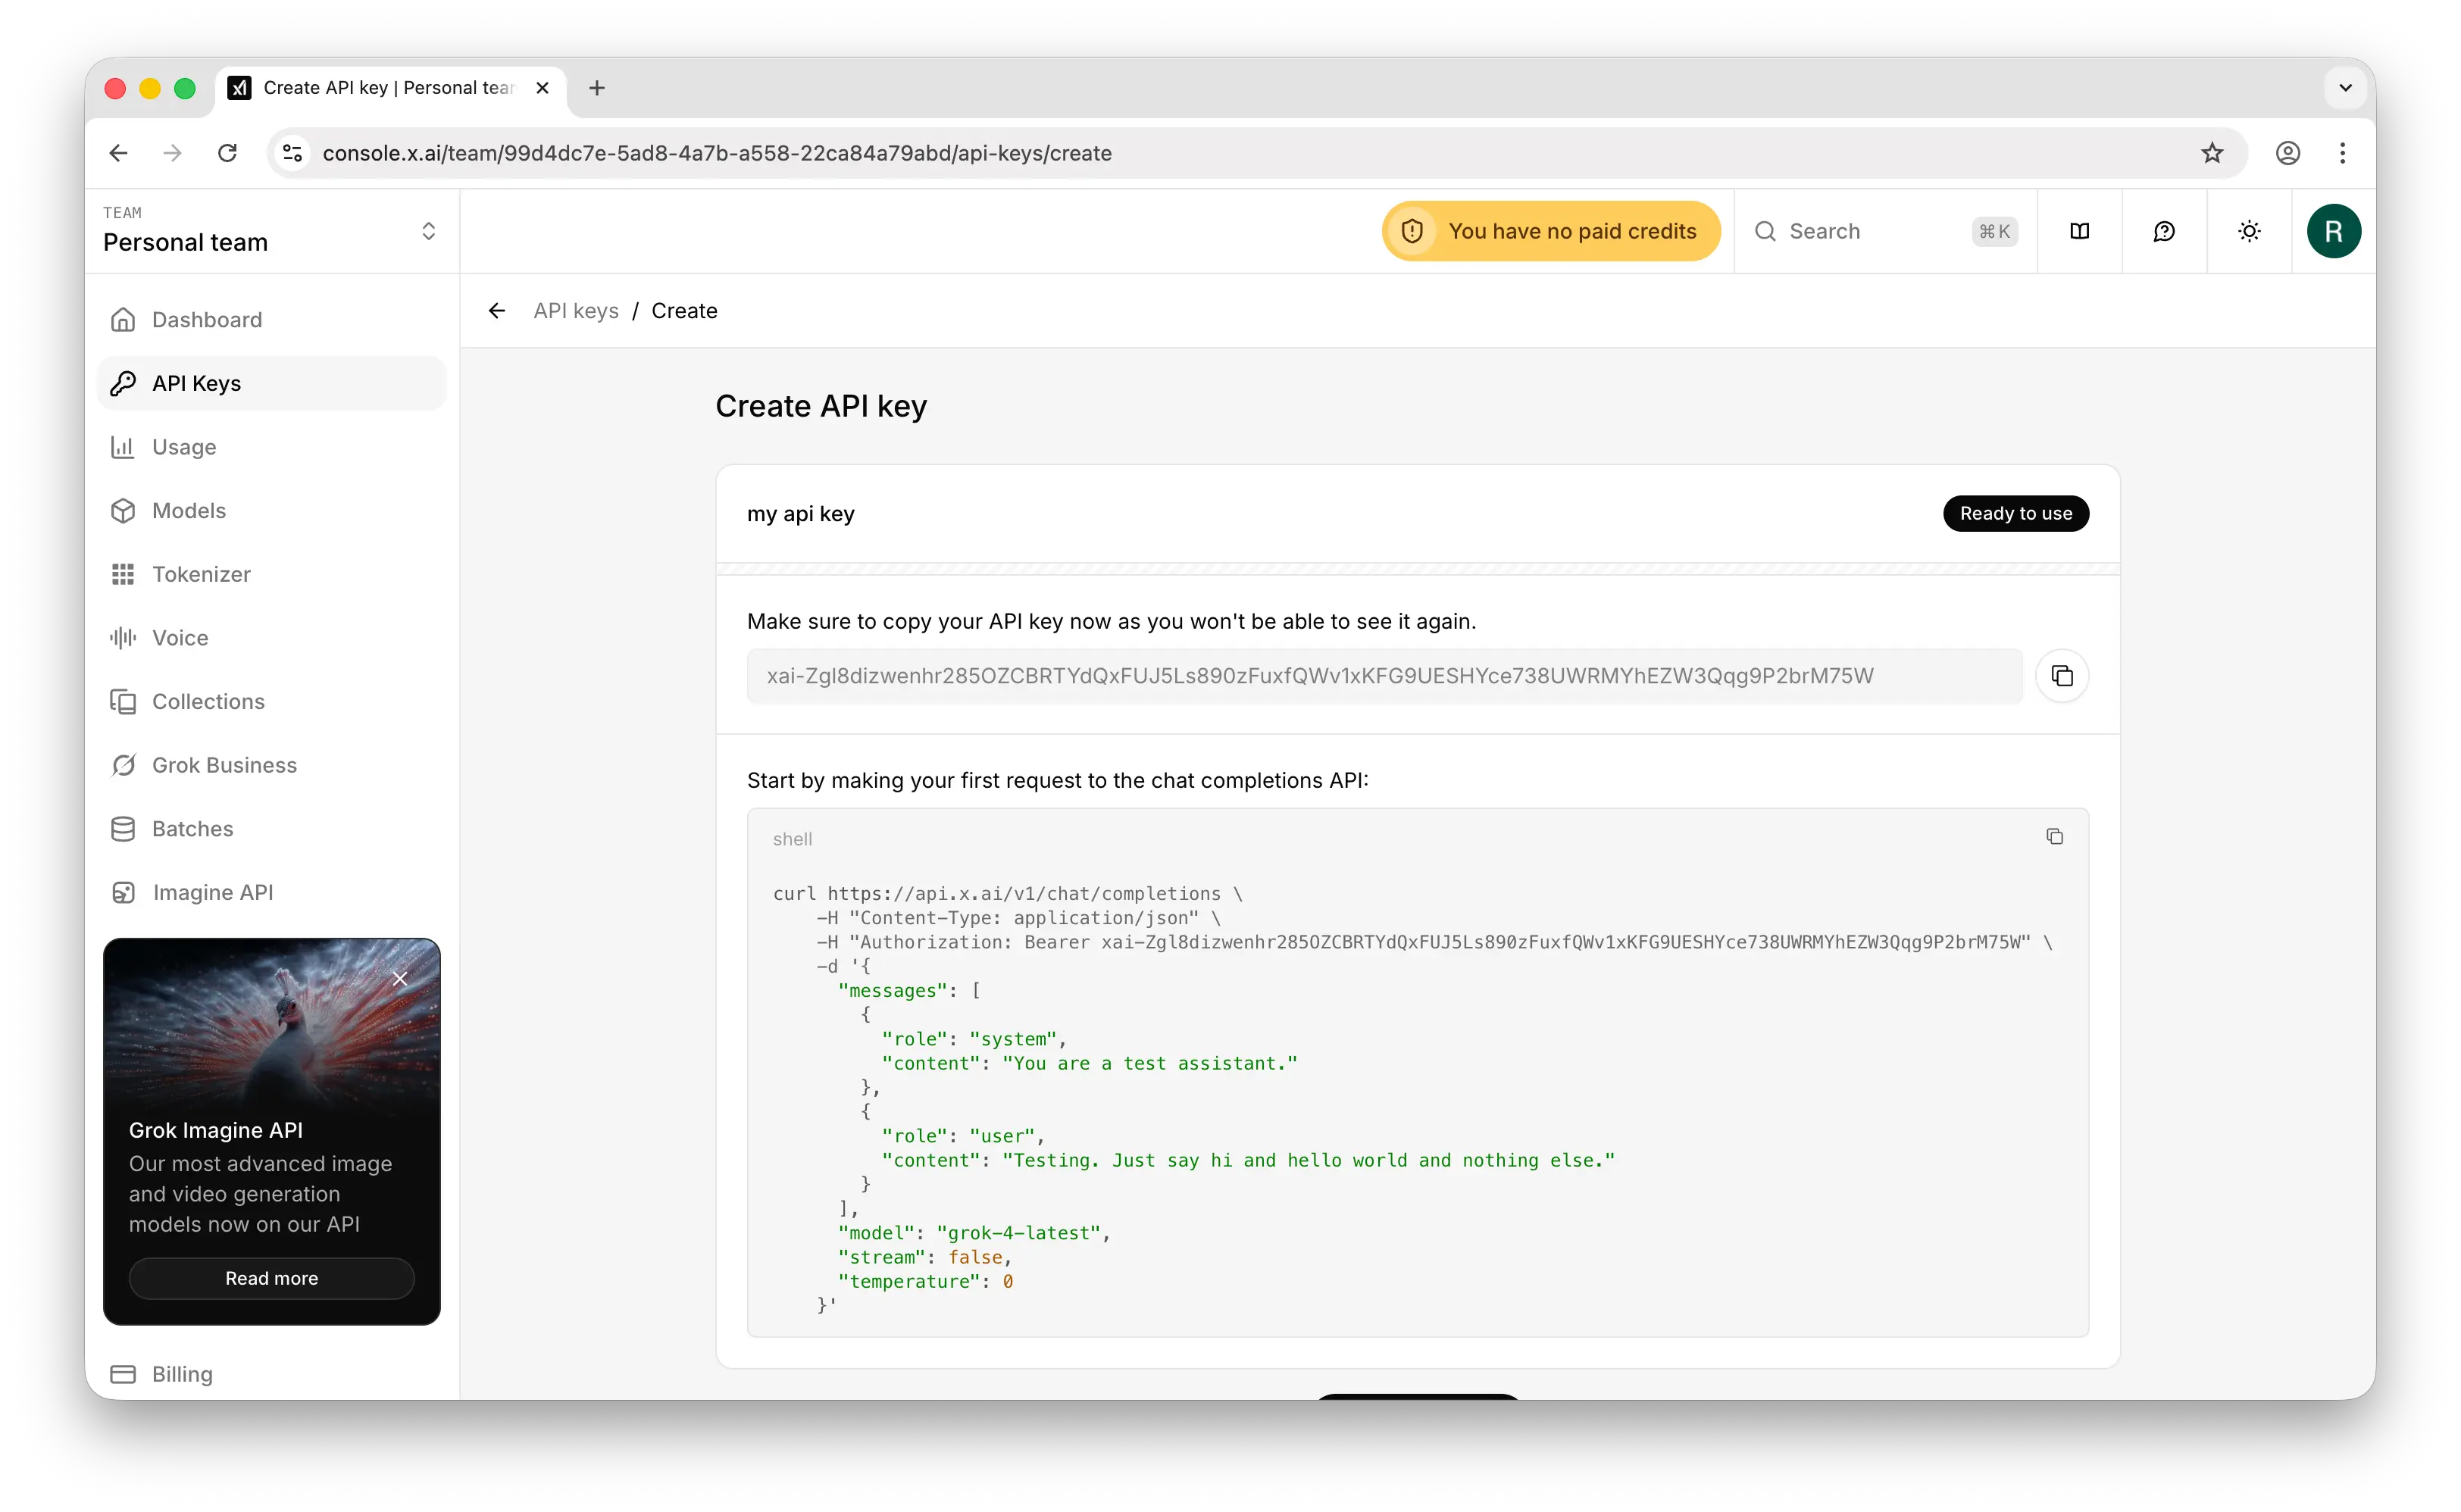This screenshot has width=2461, height=1512.
Task: Open Dashboard from the sidebar
Action: point(205,319)
